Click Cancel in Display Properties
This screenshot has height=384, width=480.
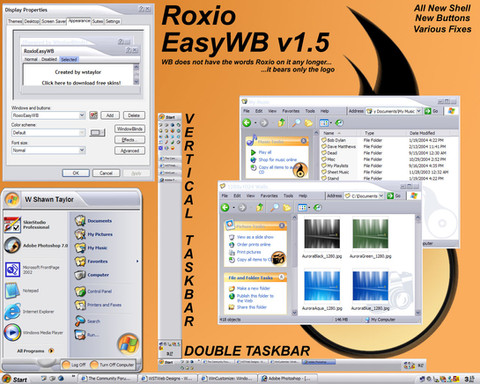[106, 173]
